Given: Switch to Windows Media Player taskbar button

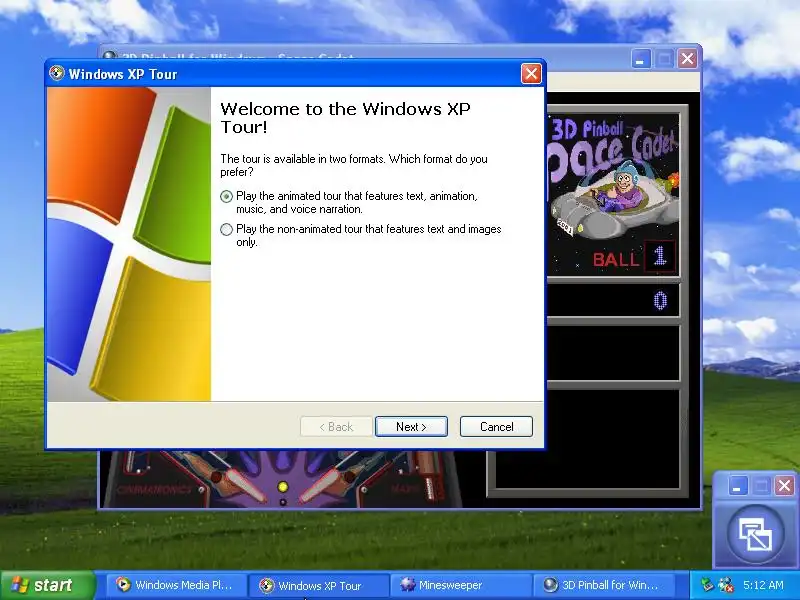Looking at the screenshot, I should (x=177, y=585).
